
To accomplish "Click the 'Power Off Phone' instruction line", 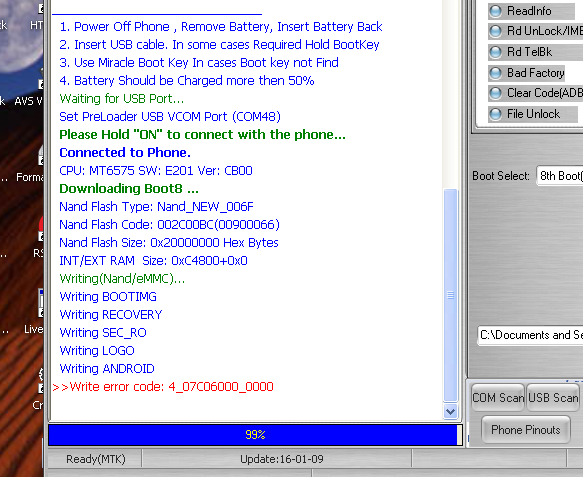I will coord(221,27).
